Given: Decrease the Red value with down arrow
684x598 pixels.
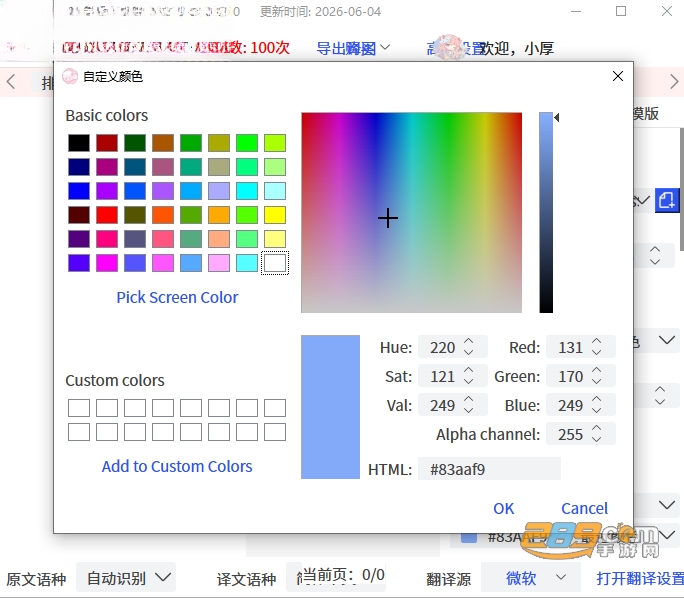Looking at the screenshot, I should pos(597,352).
